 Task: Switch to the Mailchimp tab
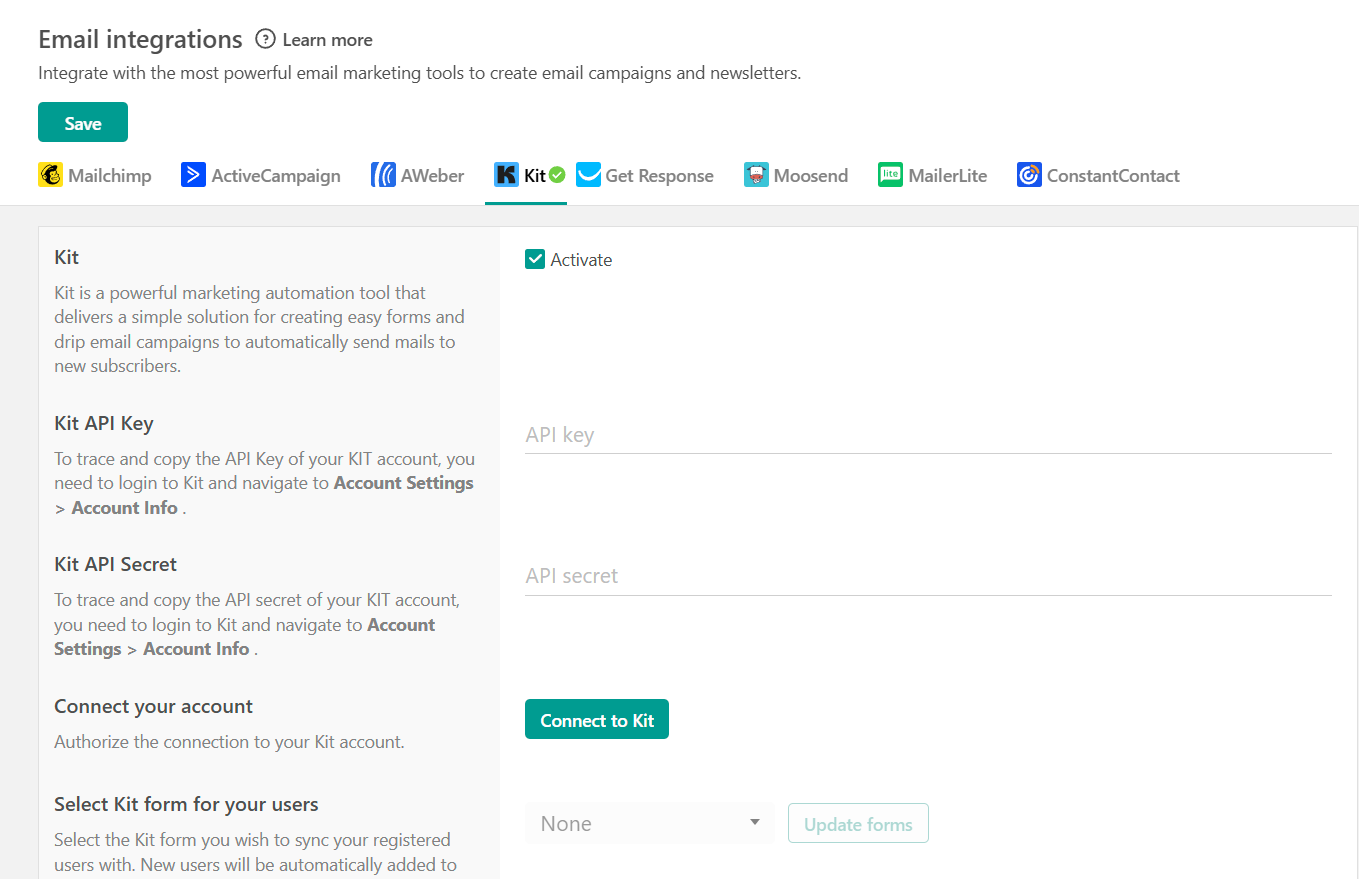click(x=95, y=176)
